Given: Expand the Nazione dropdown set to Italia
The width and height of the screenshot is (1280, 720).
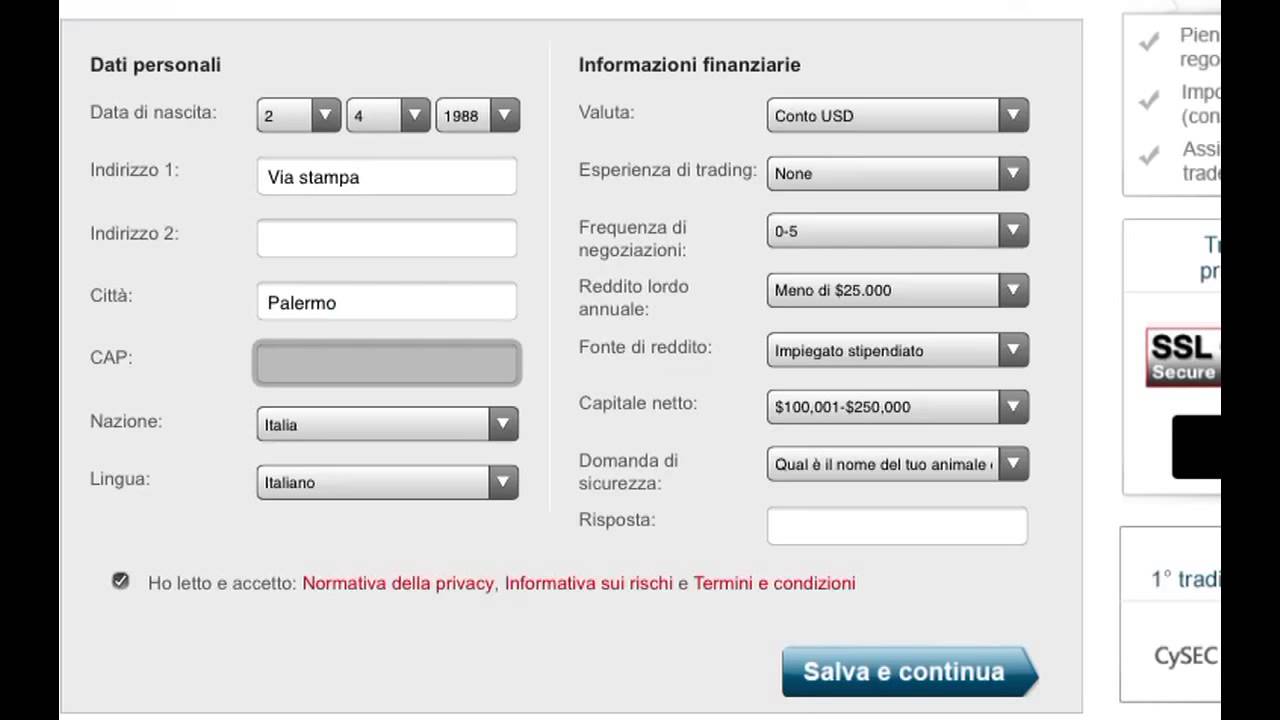Looking at the screenshot, I should coord(387,424).
